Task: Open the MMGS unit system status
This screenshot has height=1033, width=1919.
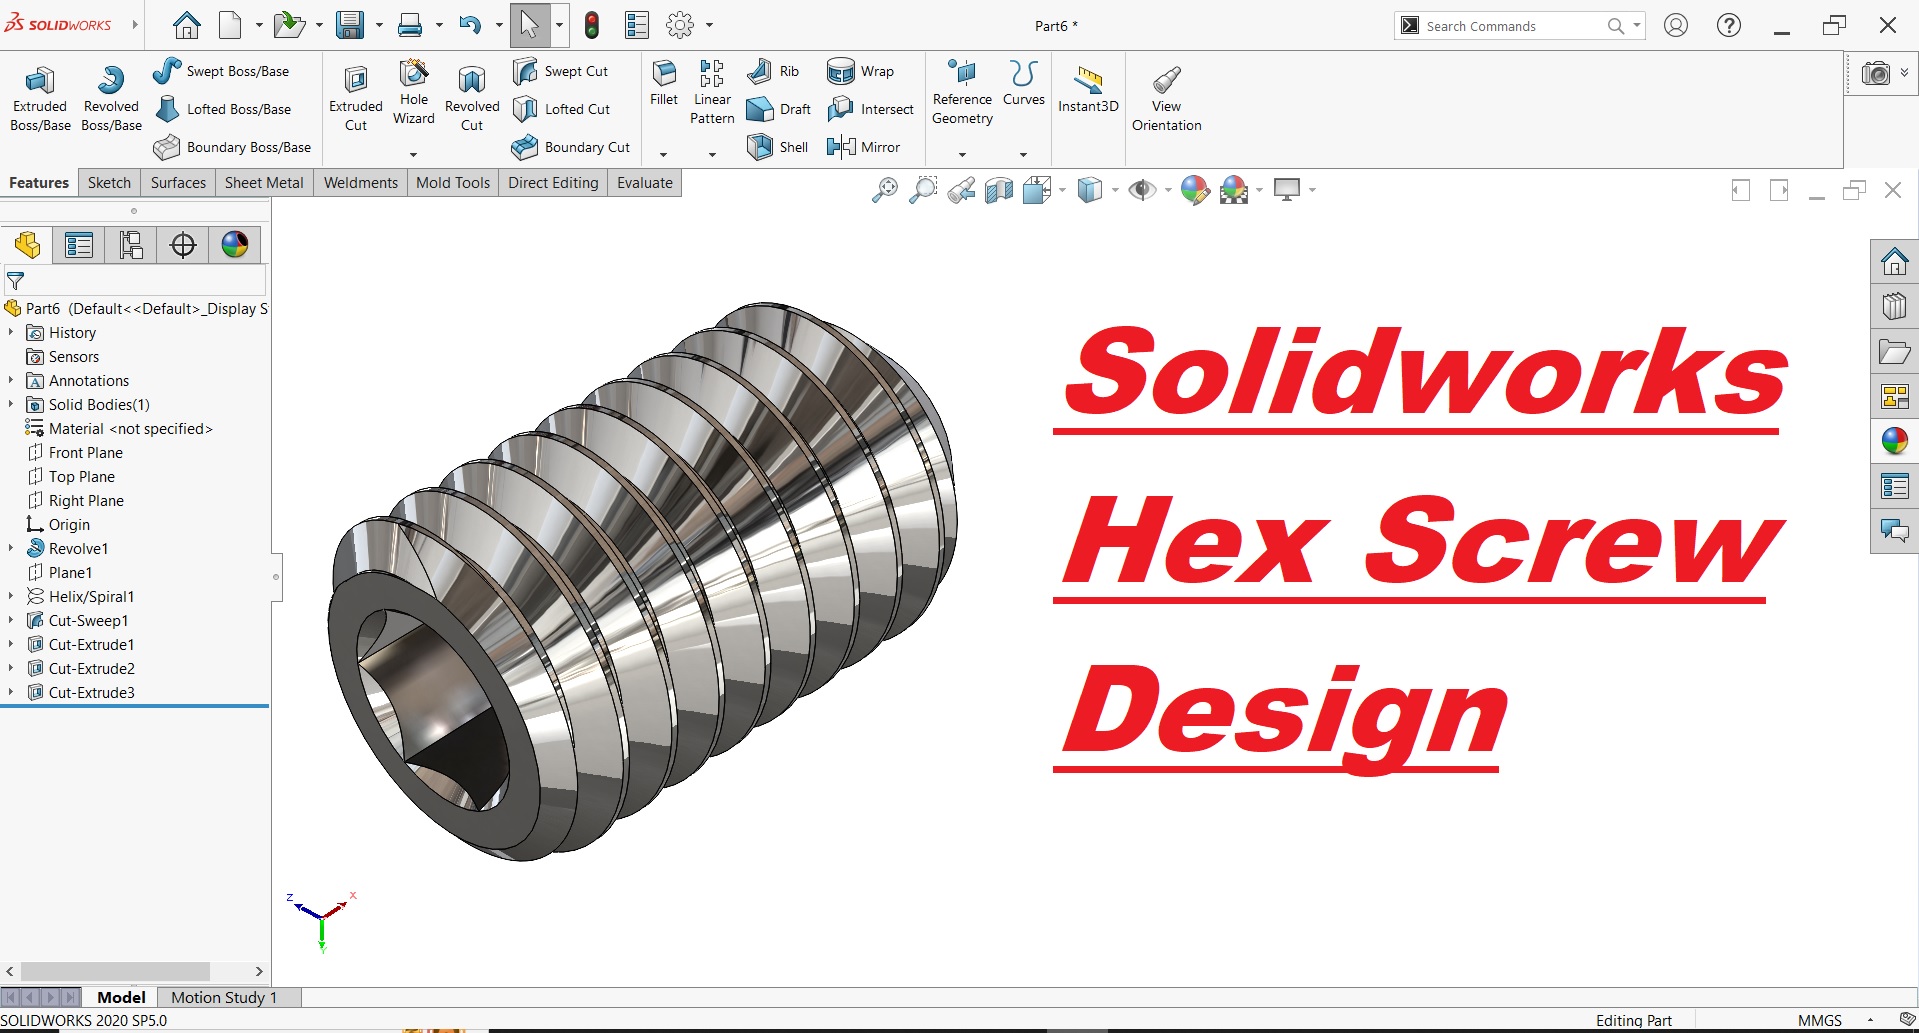Action: pyautogui.click(x=1820, y=1020)
